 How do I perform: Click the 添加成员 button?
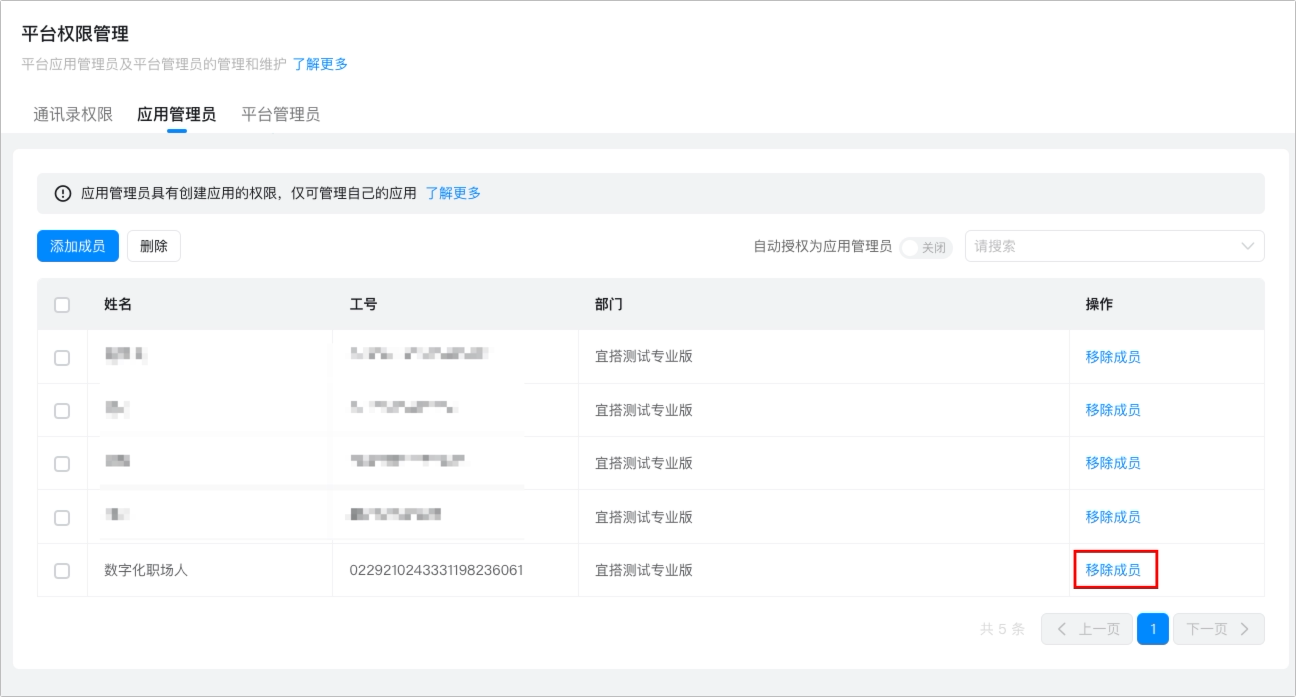pyautogui.click(x=78, y=246)
